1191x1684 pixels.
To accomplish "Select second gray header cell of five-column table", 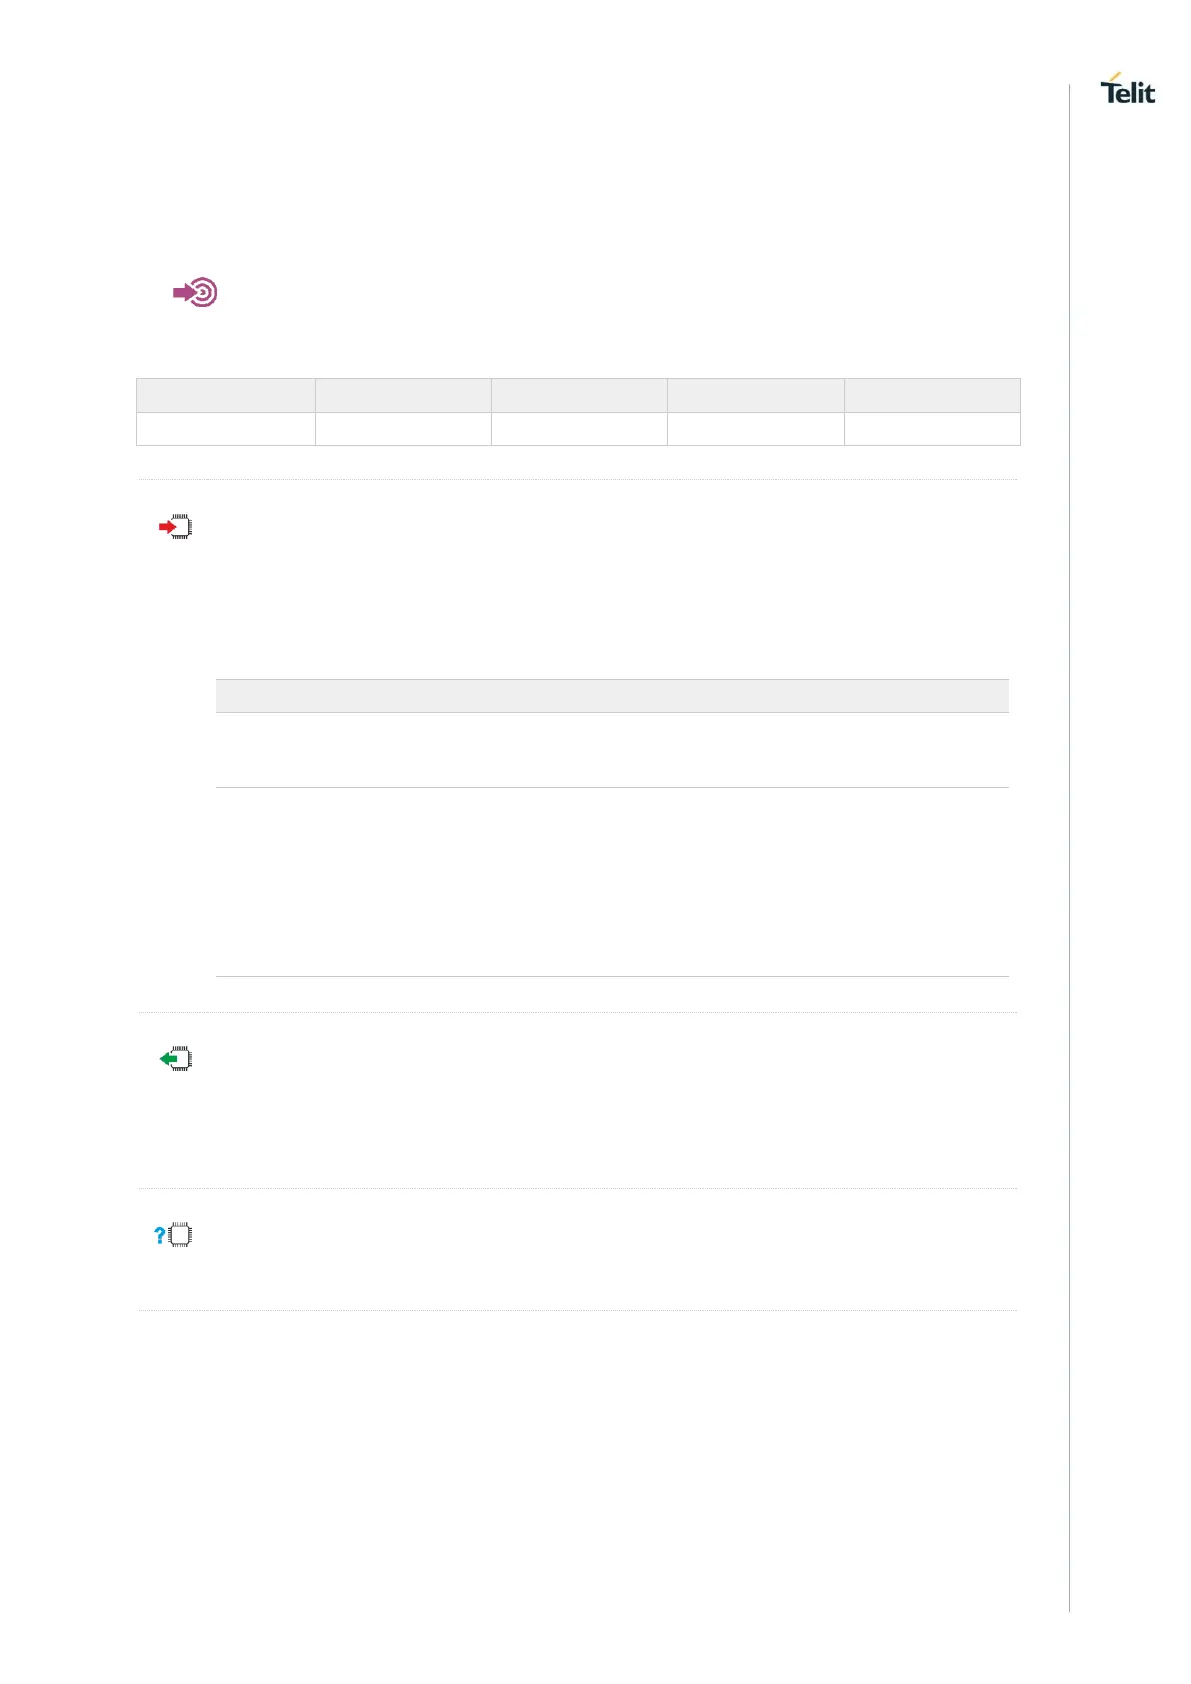I will [x=403, y=395].
